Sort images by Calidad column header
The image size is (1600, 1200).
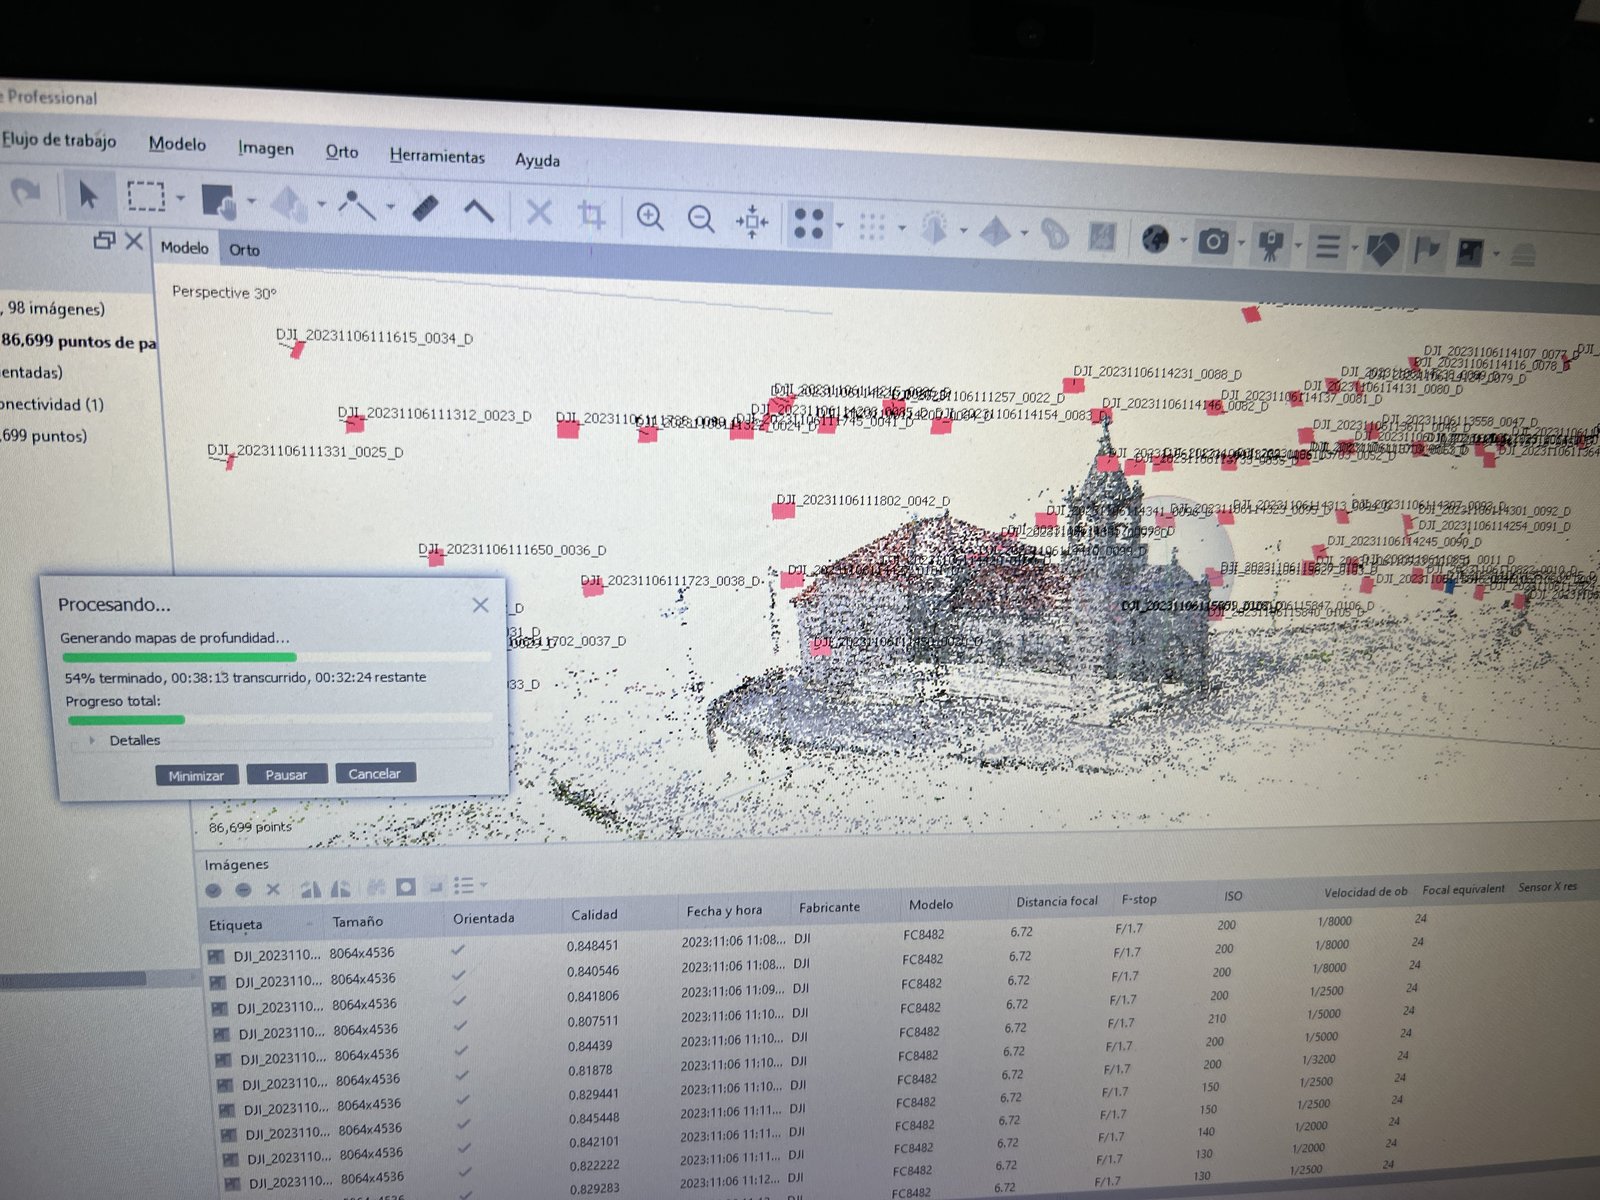[x=594, y=914]
